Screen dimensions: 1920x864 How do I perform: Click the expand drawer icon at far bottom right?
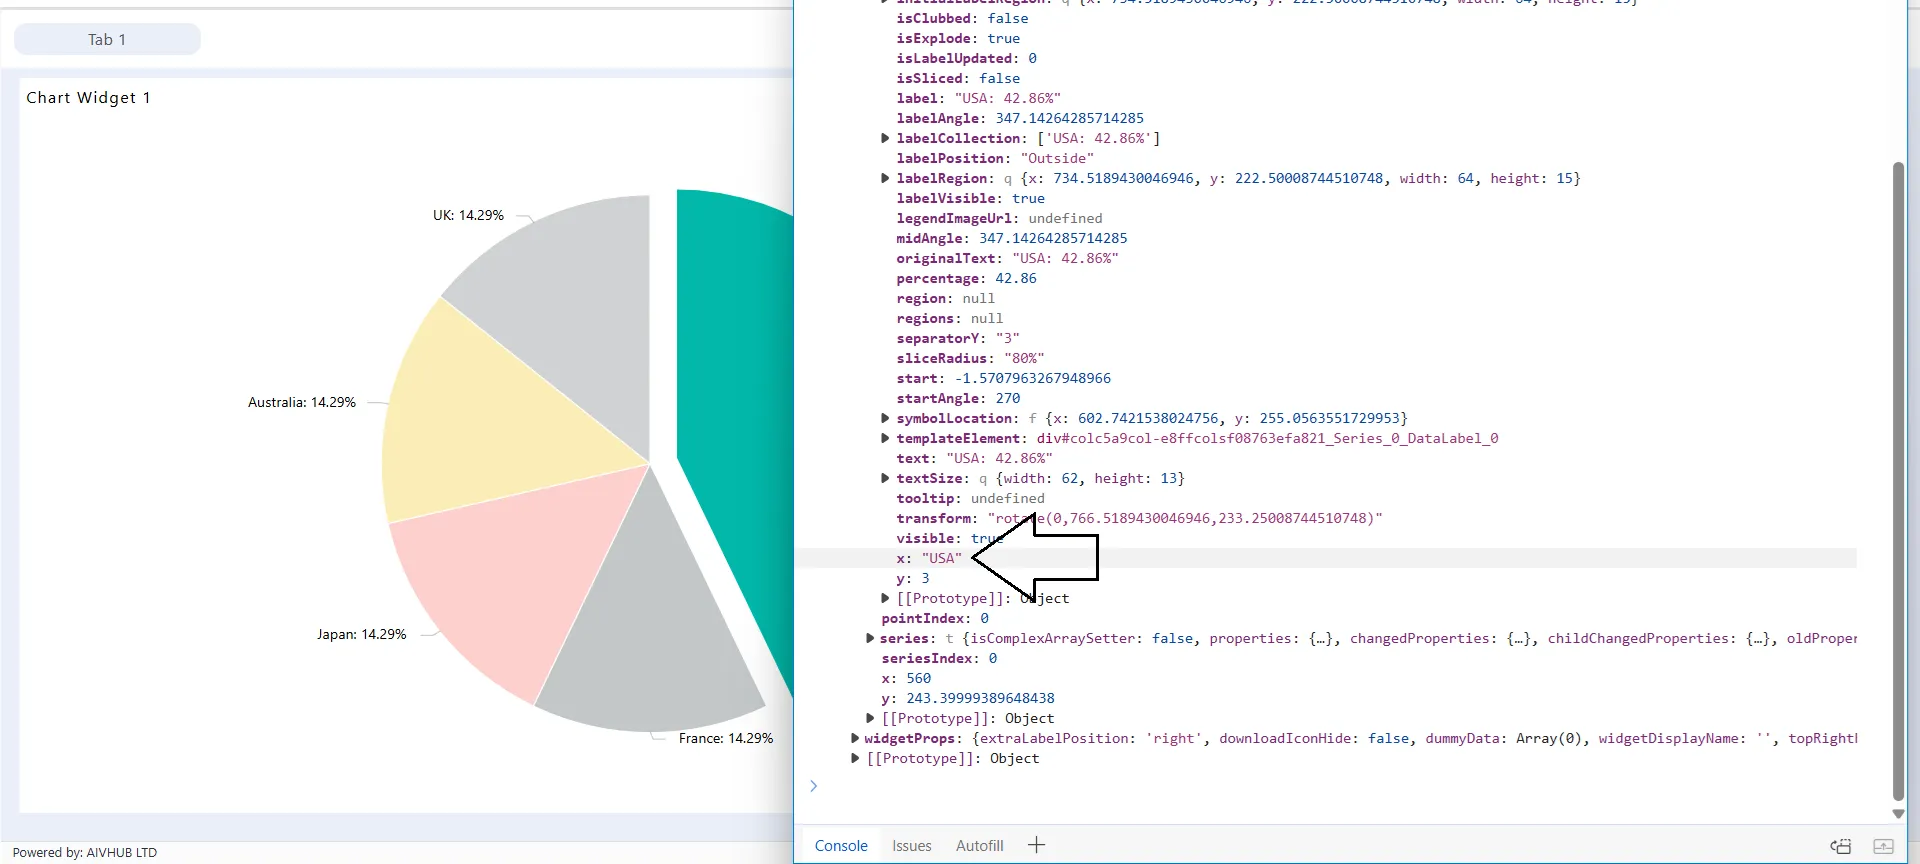[1883, 846]
